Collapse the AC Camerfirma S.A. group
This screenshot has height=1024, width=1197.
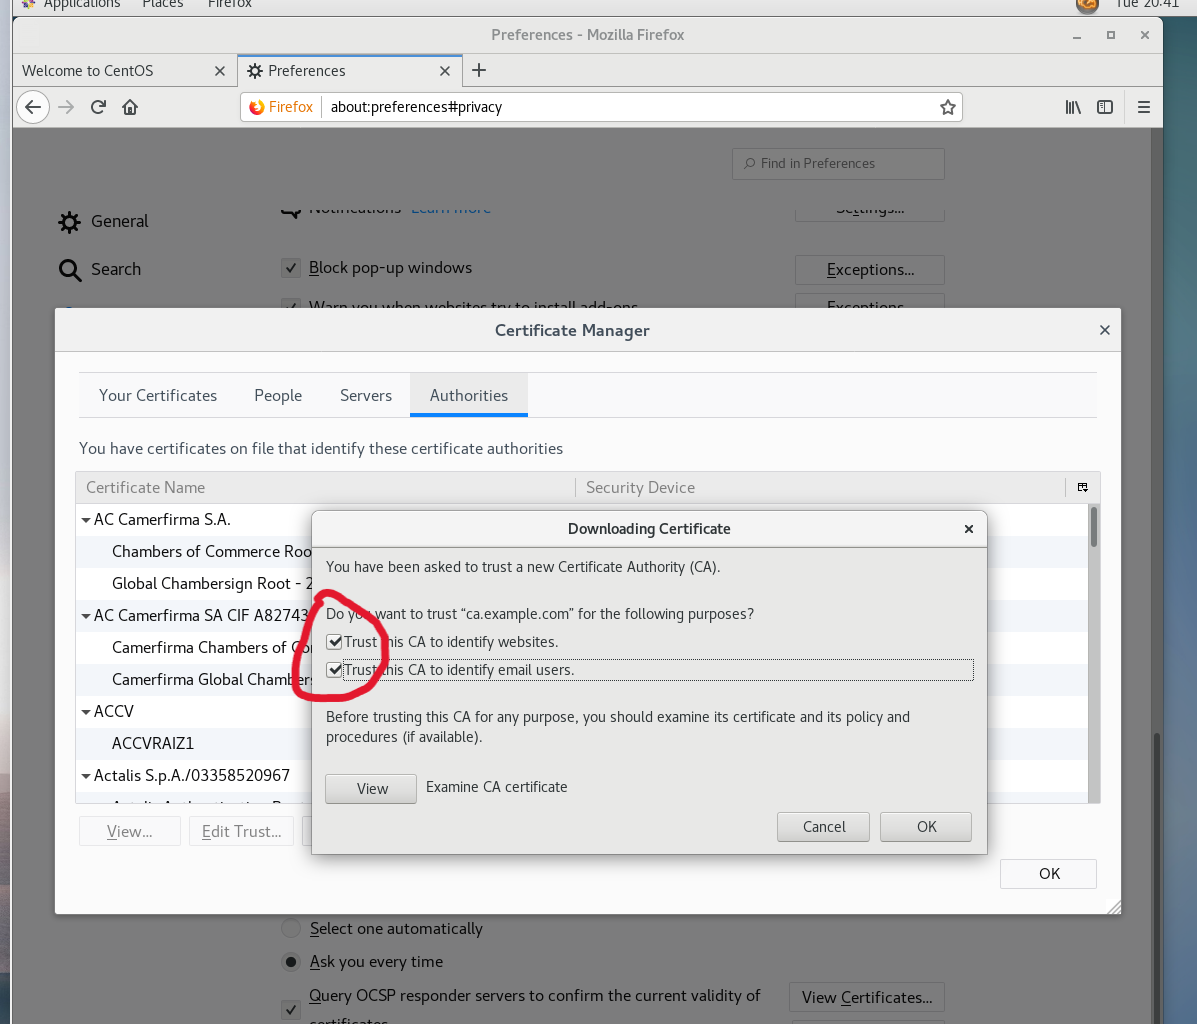click(86, 520)
